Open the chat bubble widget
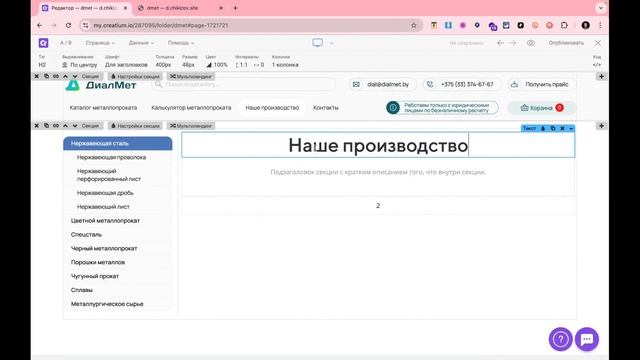 pos(587,339)
